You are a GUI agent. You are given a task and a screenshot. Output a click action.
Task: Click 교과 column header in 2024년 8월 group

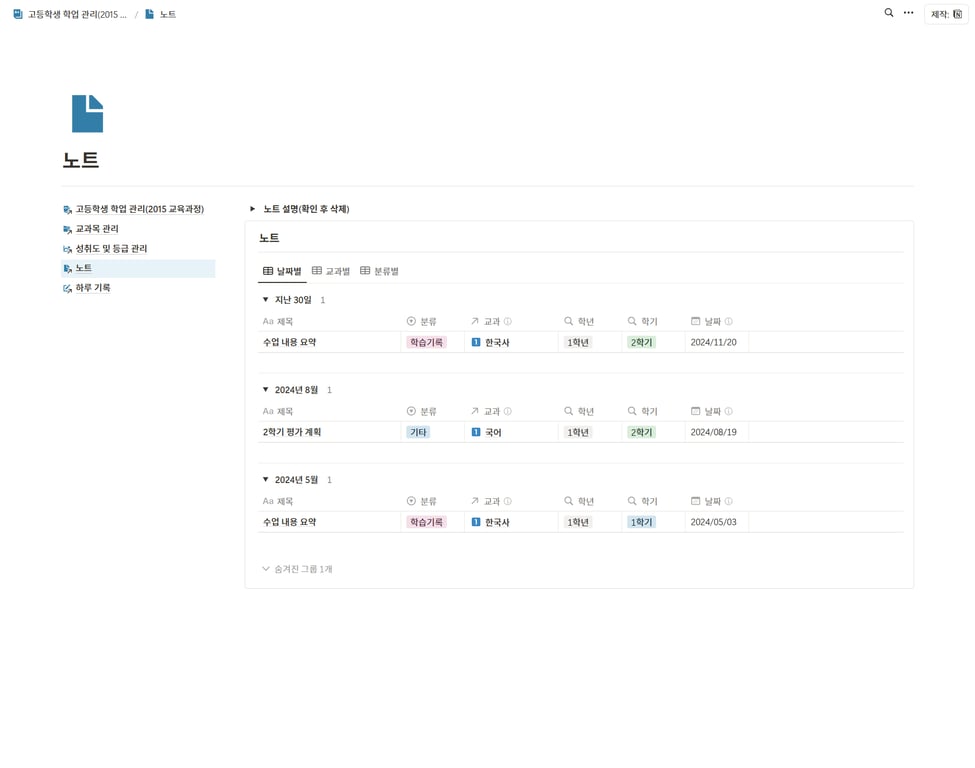coord(491,412)
